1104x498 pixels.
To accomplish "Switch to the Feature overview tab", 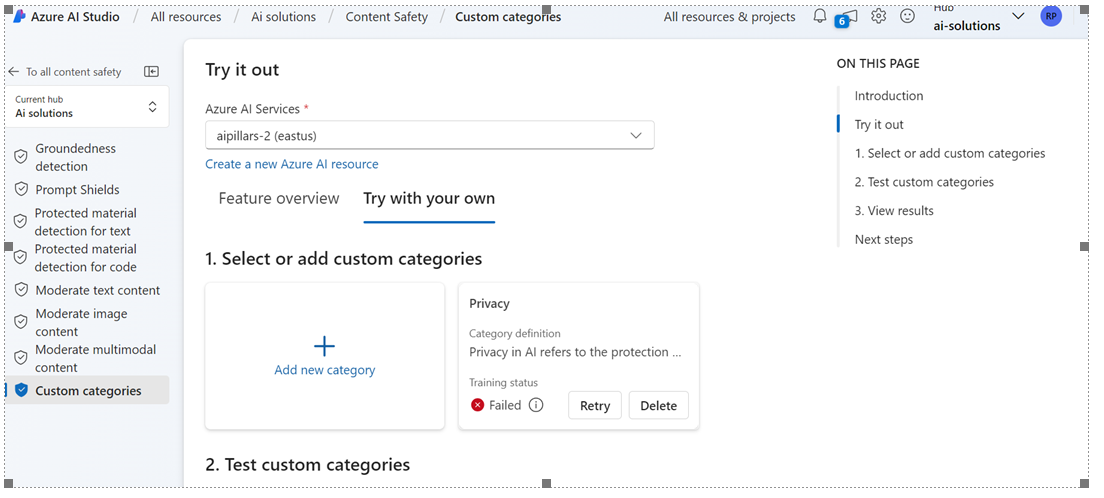I will click(x=279, y=199).
